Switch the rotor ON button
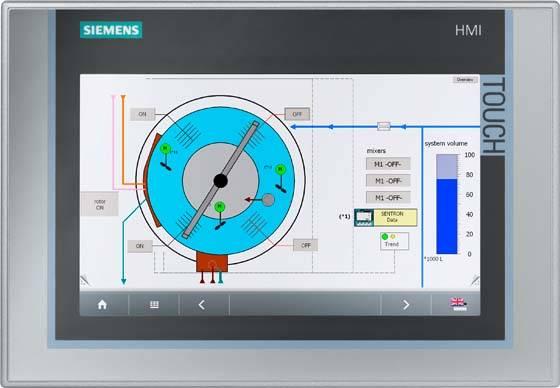Image resolution: width=560 pixels, height=388 pixels. 100,204
